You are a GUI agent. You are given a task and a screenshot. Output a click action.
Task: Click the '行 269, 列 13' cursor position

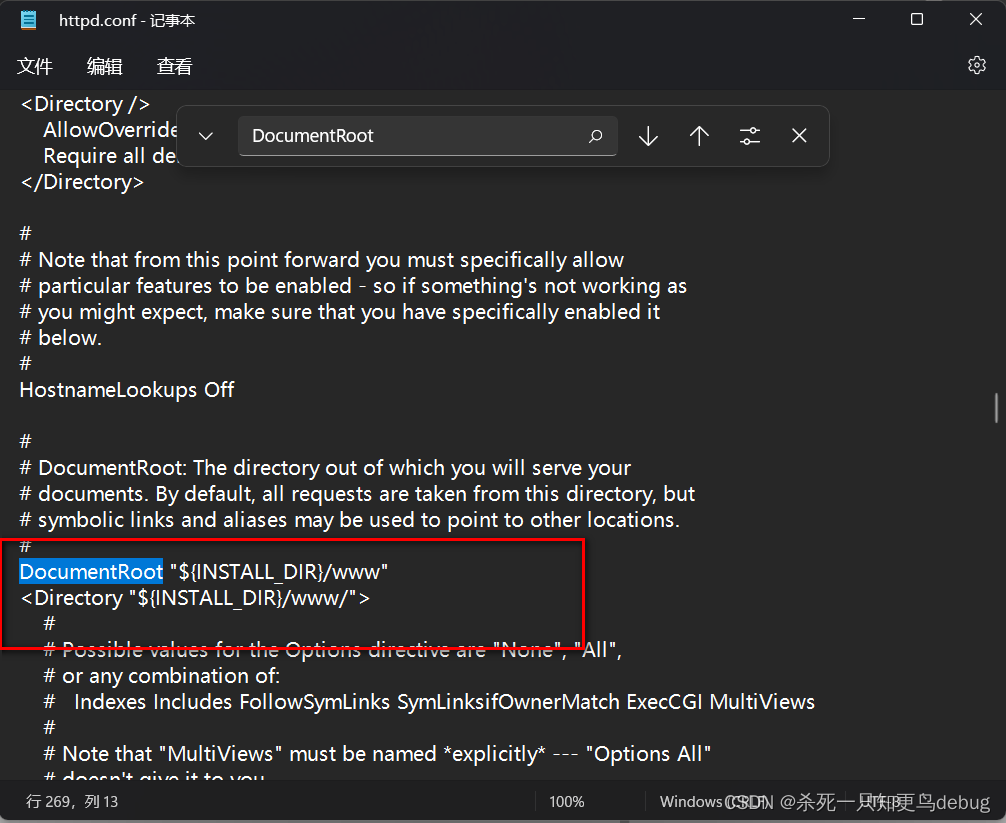coord(72,802)
